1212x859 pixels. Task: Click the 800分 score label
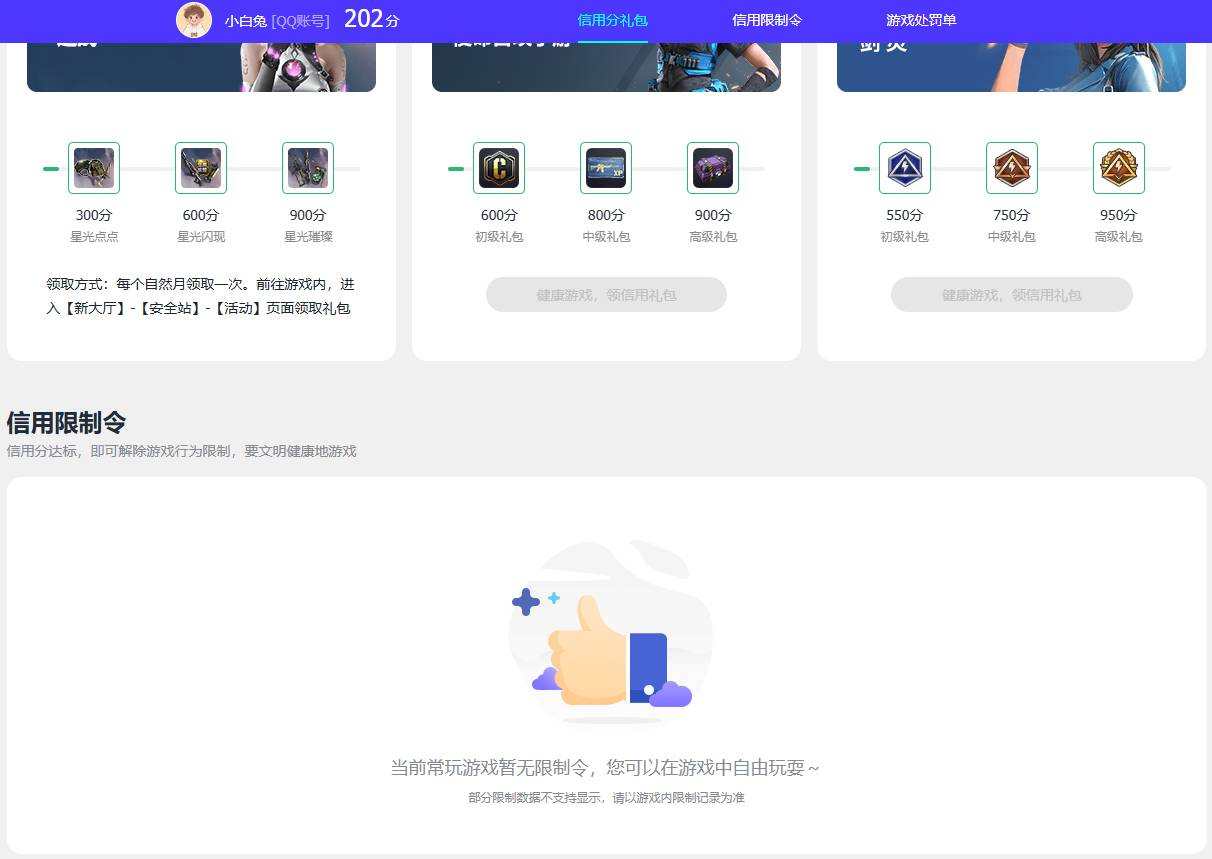tap(606, 215)
